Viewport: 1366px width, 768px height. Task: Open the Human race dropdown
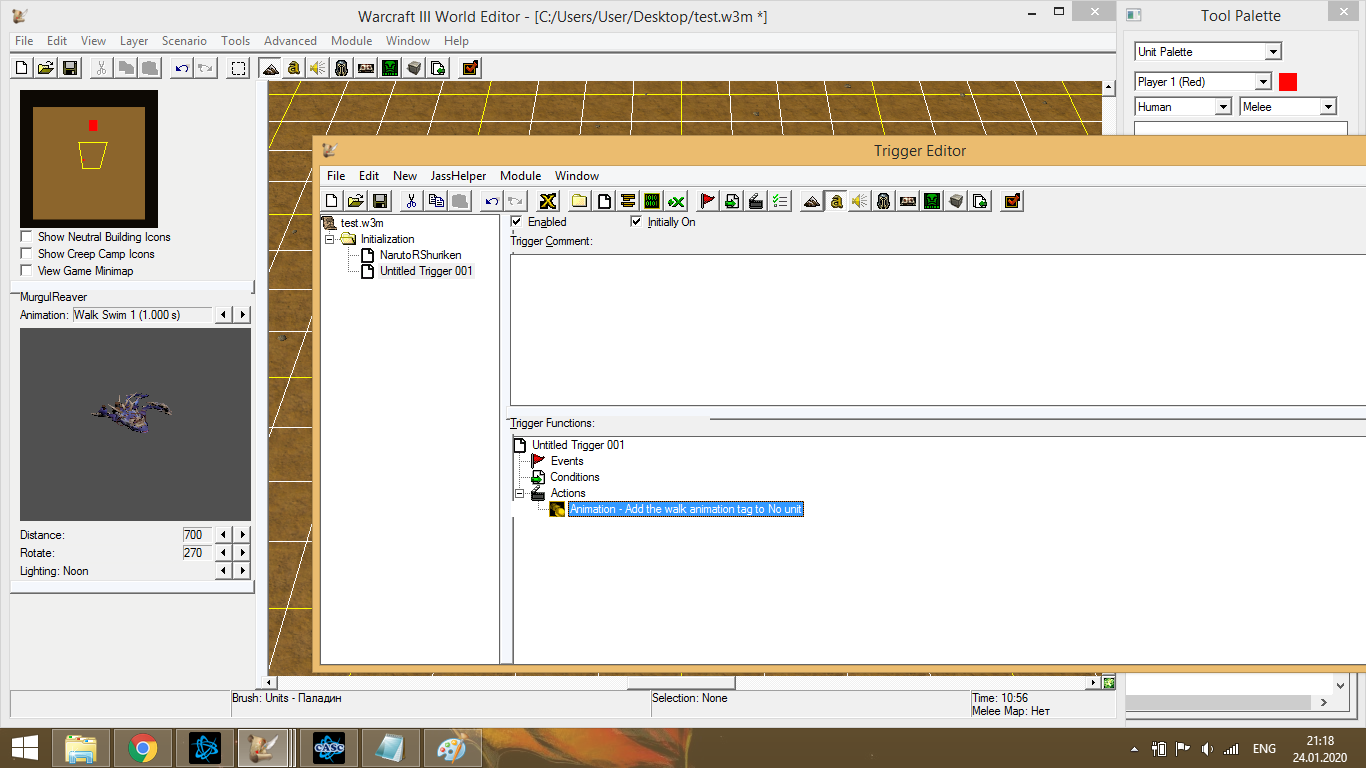pos(1183,107)
